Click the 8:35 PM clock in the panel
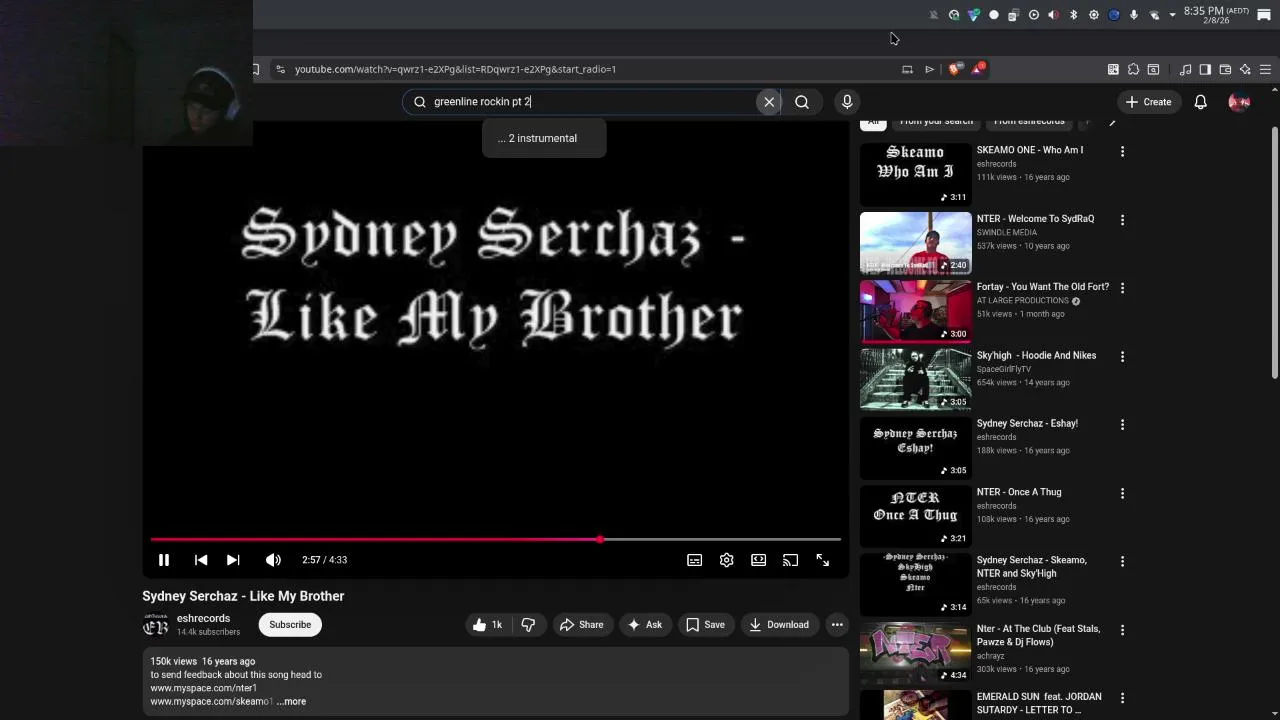Screen dimensions: 1280x720 1217,15
